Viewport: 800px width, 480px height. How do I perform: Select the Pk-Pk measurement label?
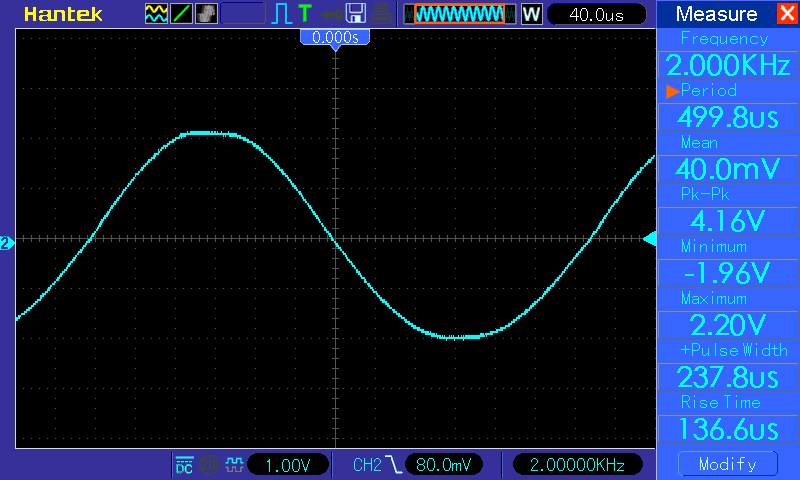tap(705, 194)
